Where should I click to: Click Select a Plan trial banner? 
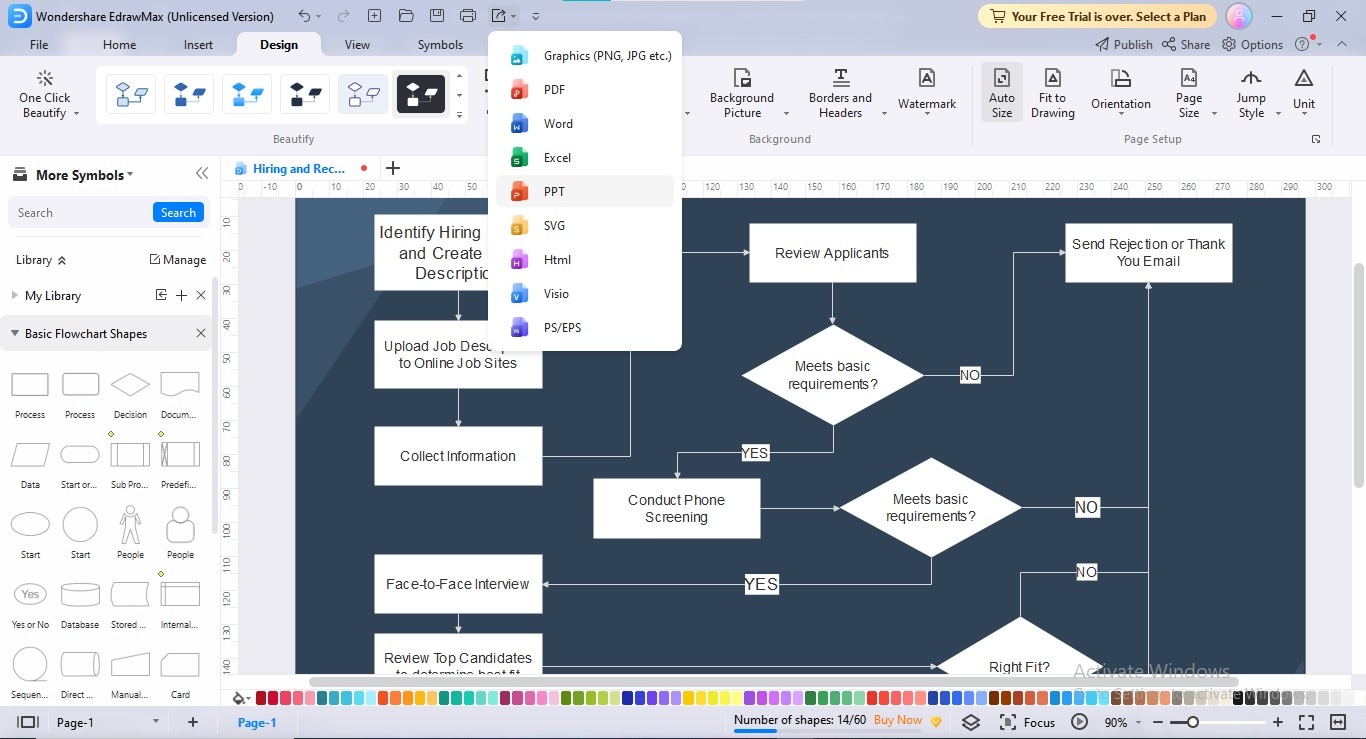click(x=1097, y=16)
